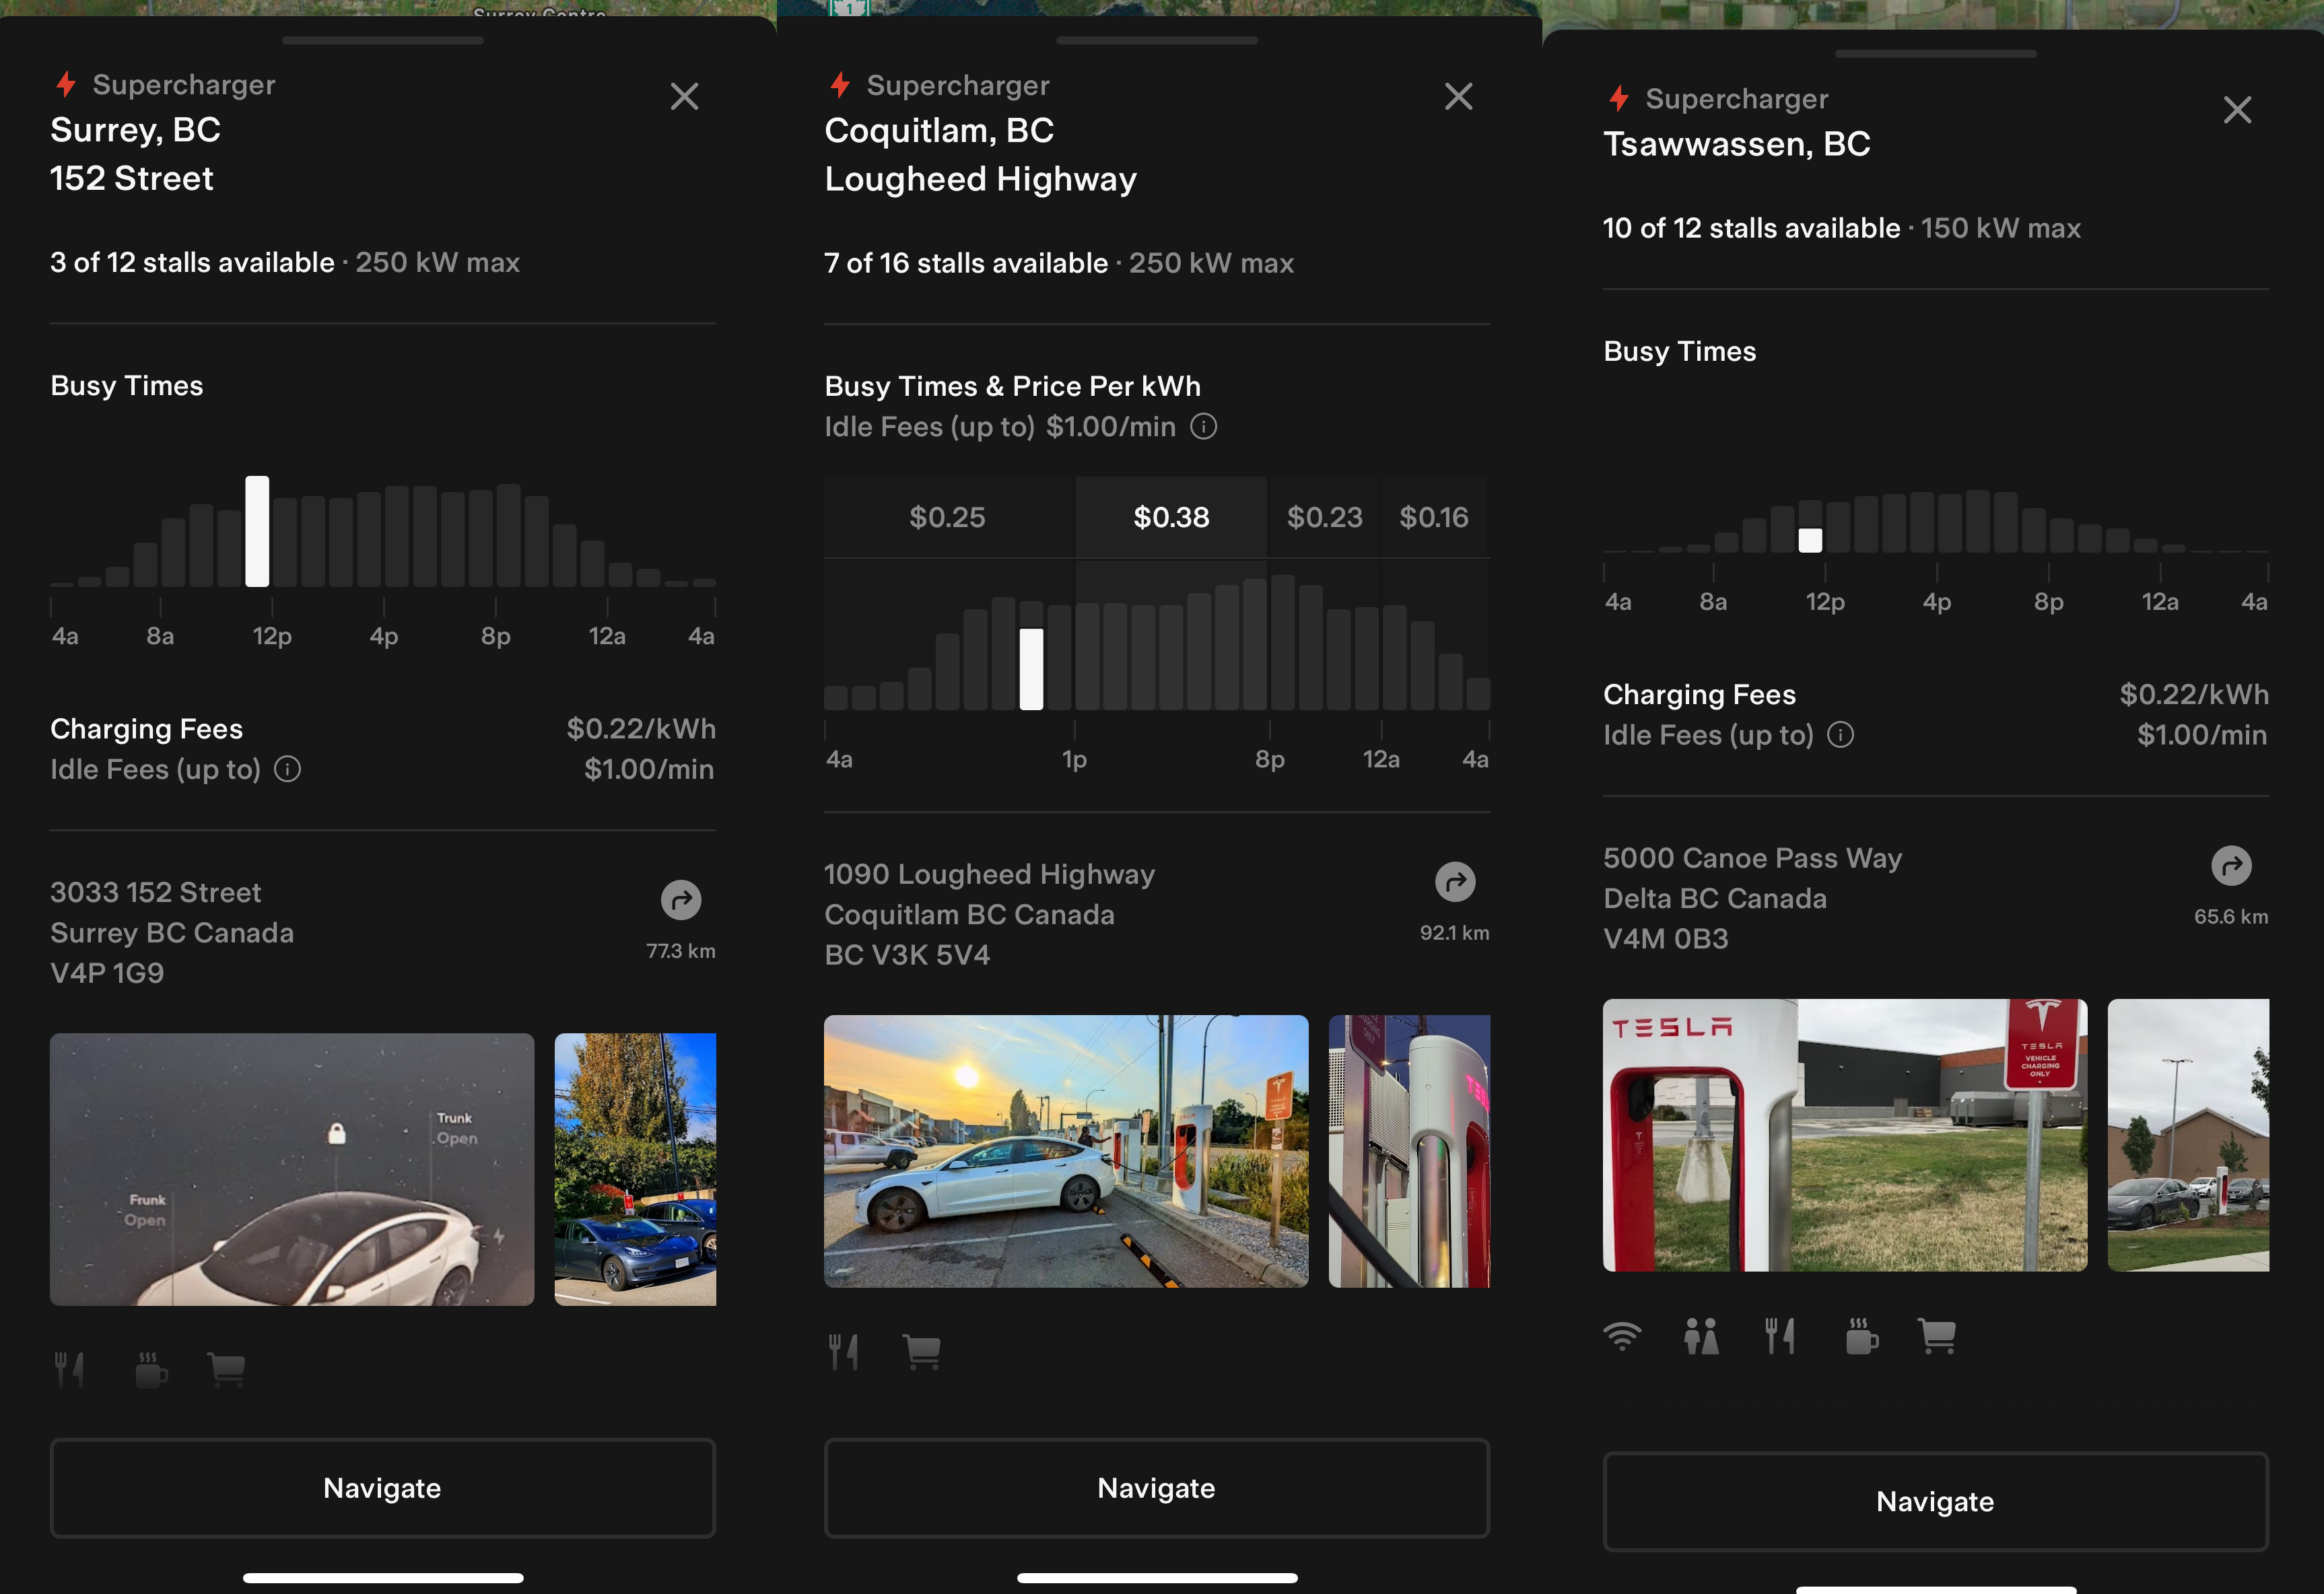Select the $0.25 price period
The image size is (2324, 1594).
pyautogui.click(x=947, y=517)
